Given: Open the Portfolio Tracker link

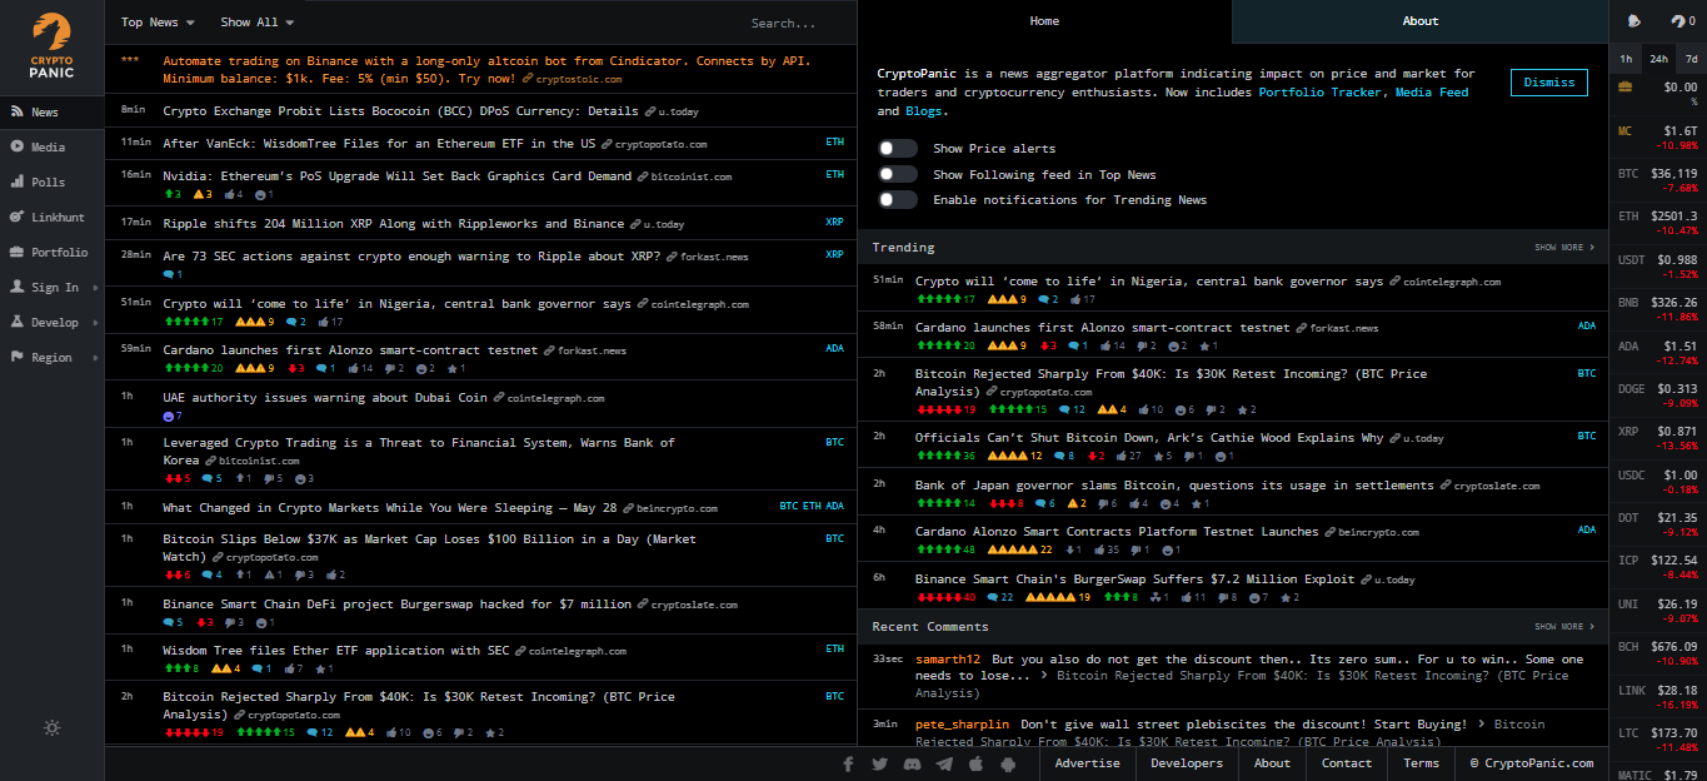Looking at the screenshot, I should pyautogui.click(x=1320, y=92).
